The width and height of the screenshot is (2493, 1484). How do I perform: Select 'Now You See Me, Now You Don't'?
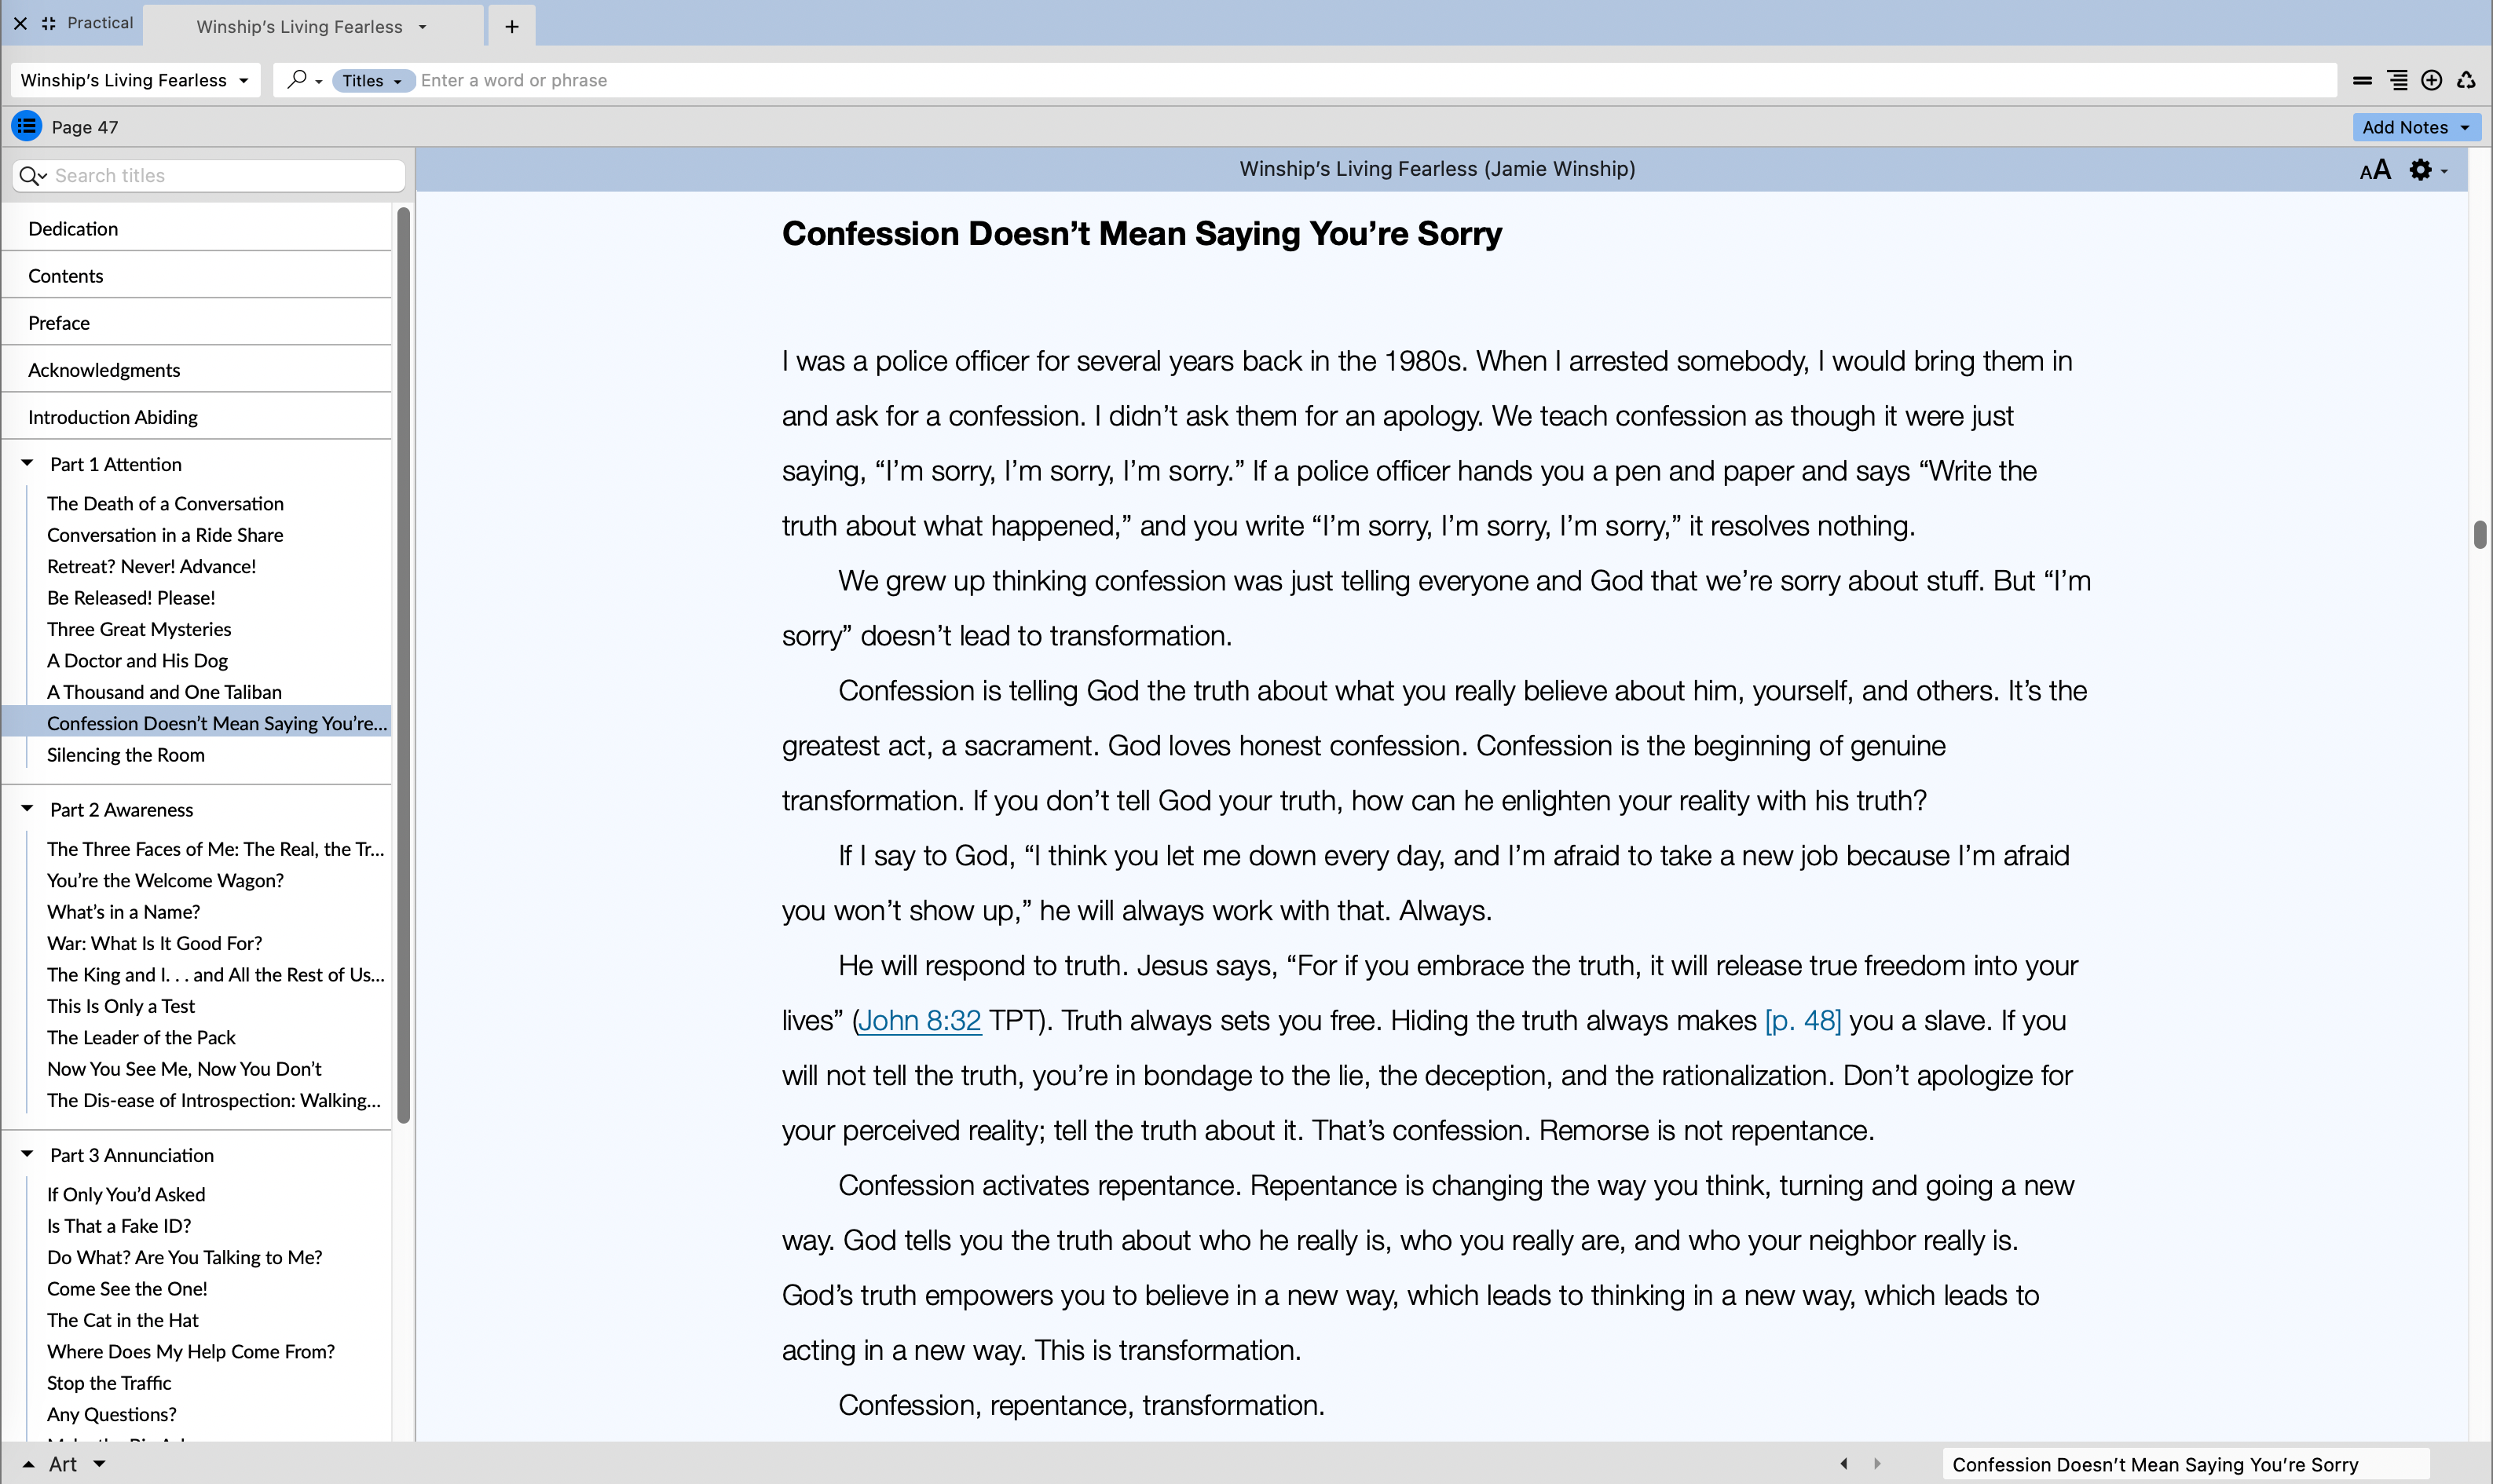184,1069
